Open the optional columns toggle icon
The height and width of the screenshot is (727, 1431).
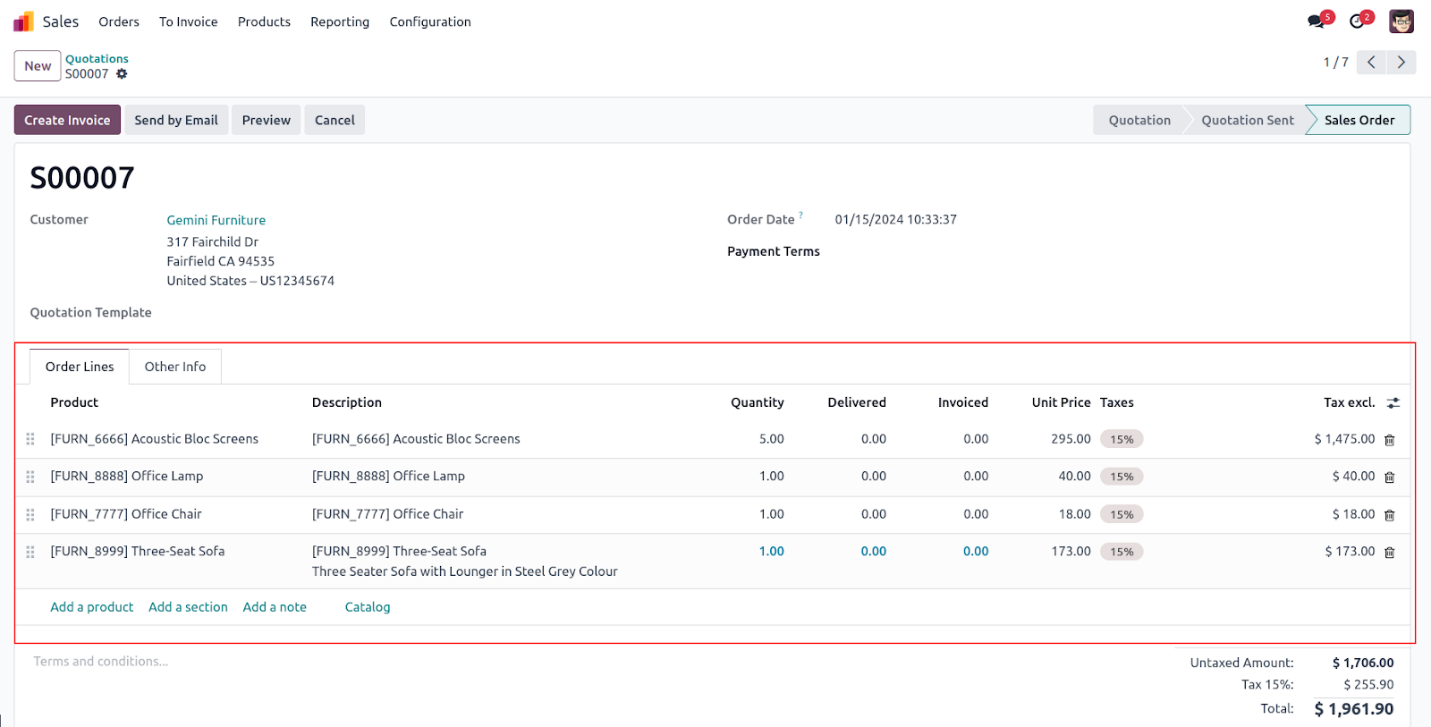(x=1393, y=403)
